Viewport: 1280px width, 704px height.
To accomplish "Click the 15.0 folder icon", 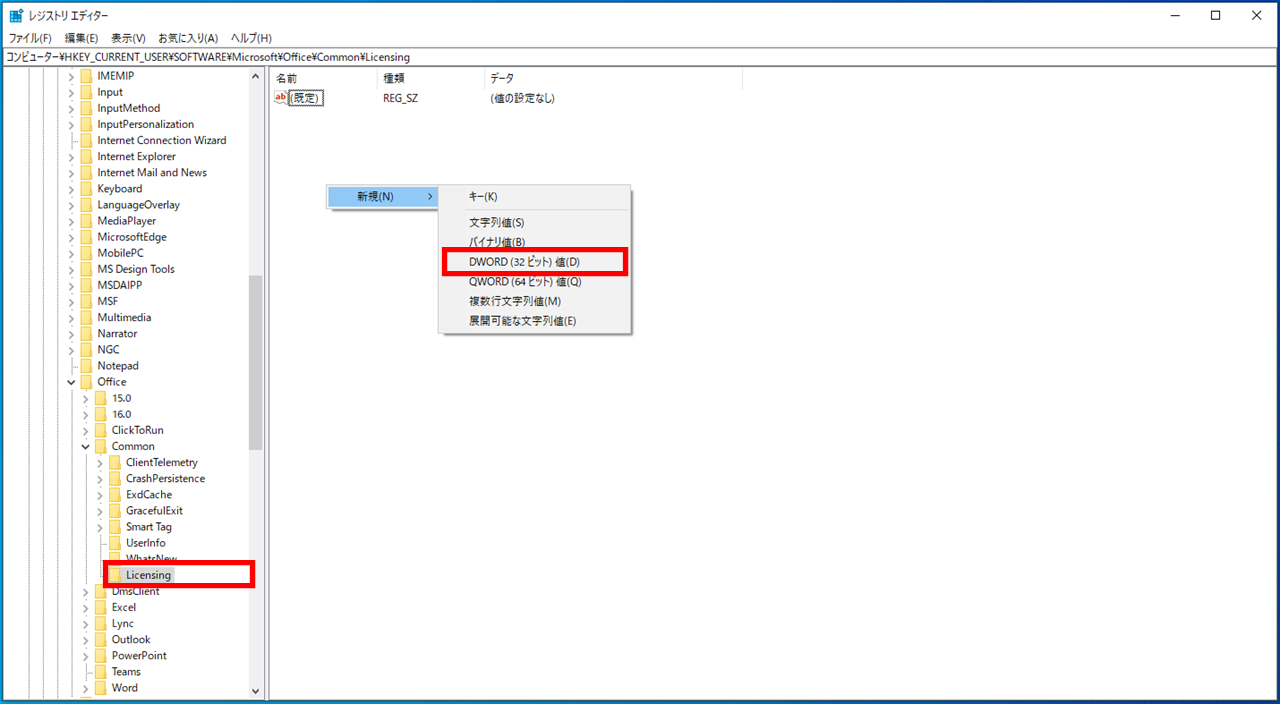I will [x=100, y=398].
